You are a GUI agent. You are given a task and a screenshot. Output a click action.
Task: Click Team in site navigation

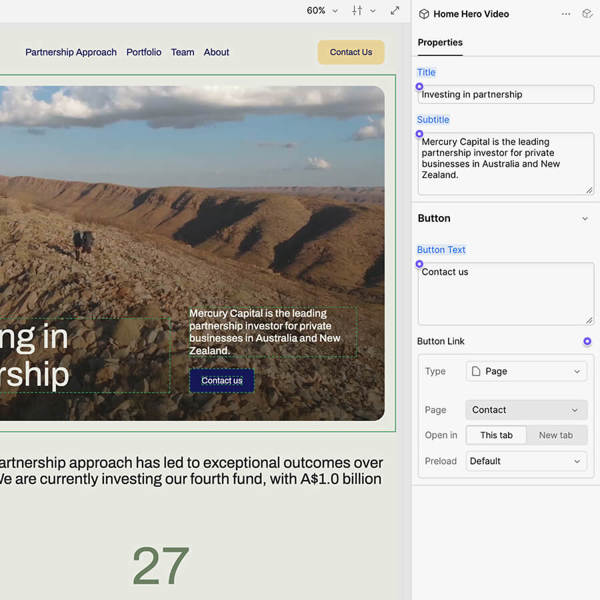(183, 52)
